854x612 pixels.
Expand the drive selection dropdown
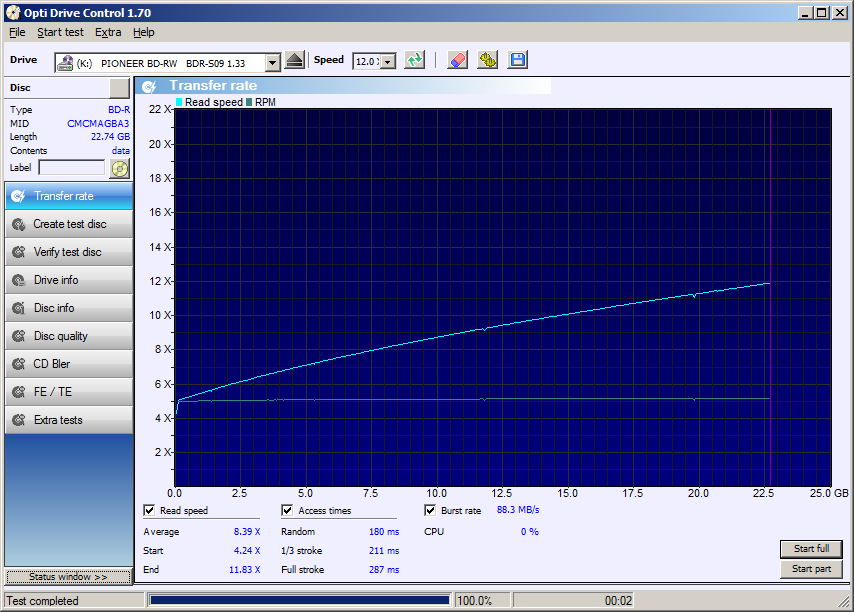[x=272, y=63]
